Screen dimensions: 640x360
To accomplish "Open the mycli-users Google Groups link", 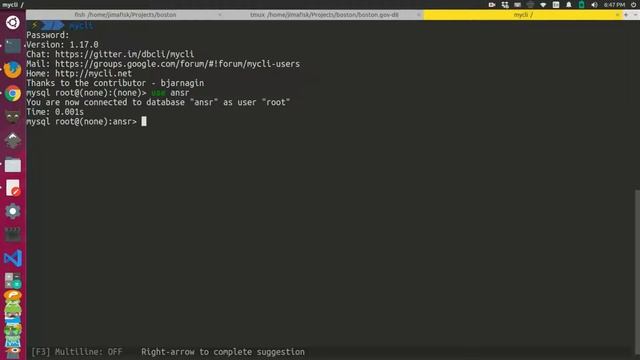I will (x=177, y=64).
